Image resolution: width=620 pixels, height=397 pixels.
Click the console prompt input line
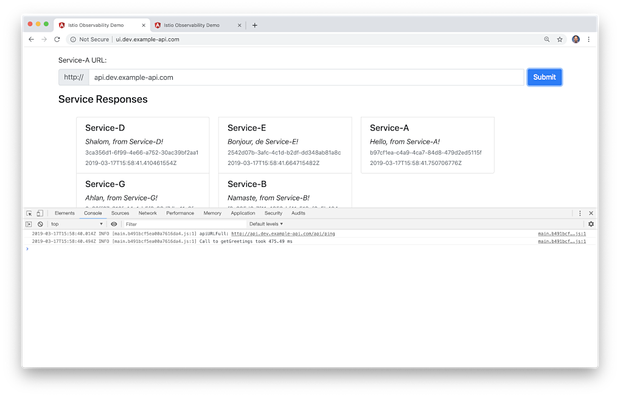[x=310, y=249]
